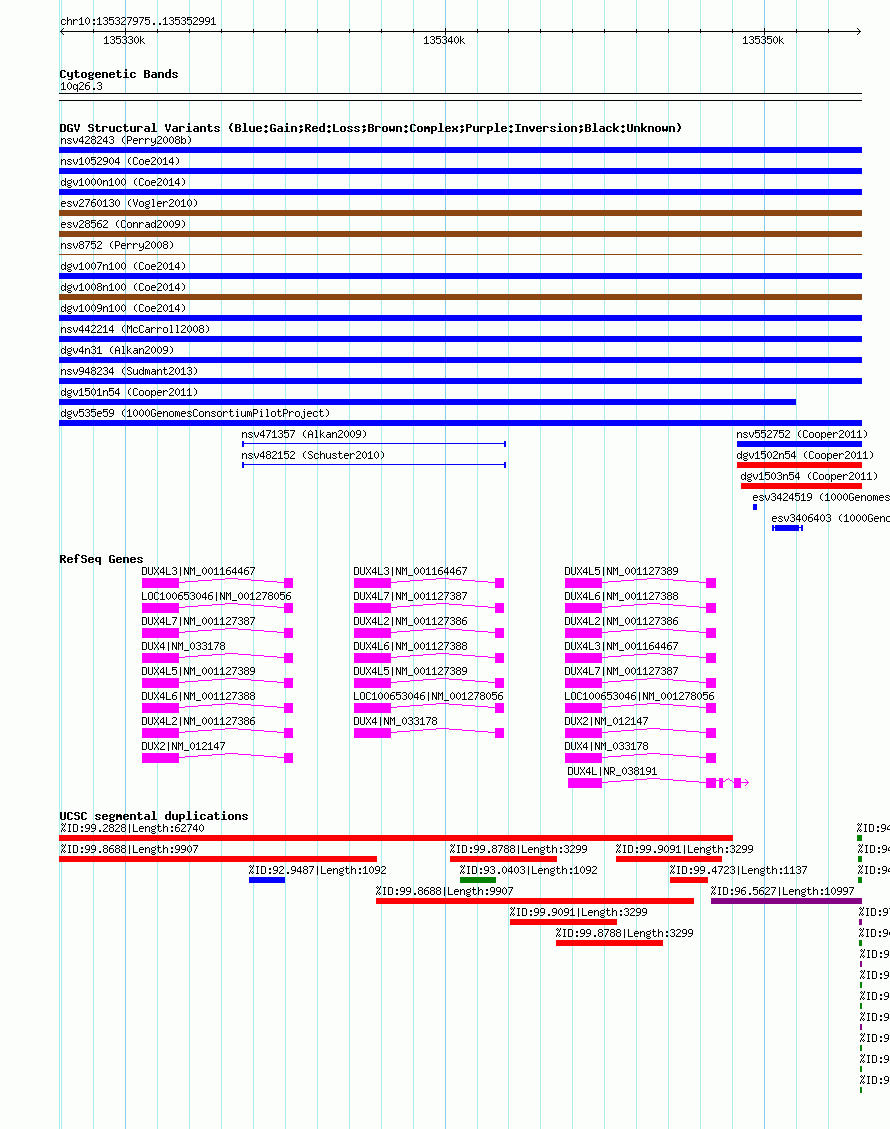Click the dgv1502n54 (Cooper2011) label

point(805,455)
